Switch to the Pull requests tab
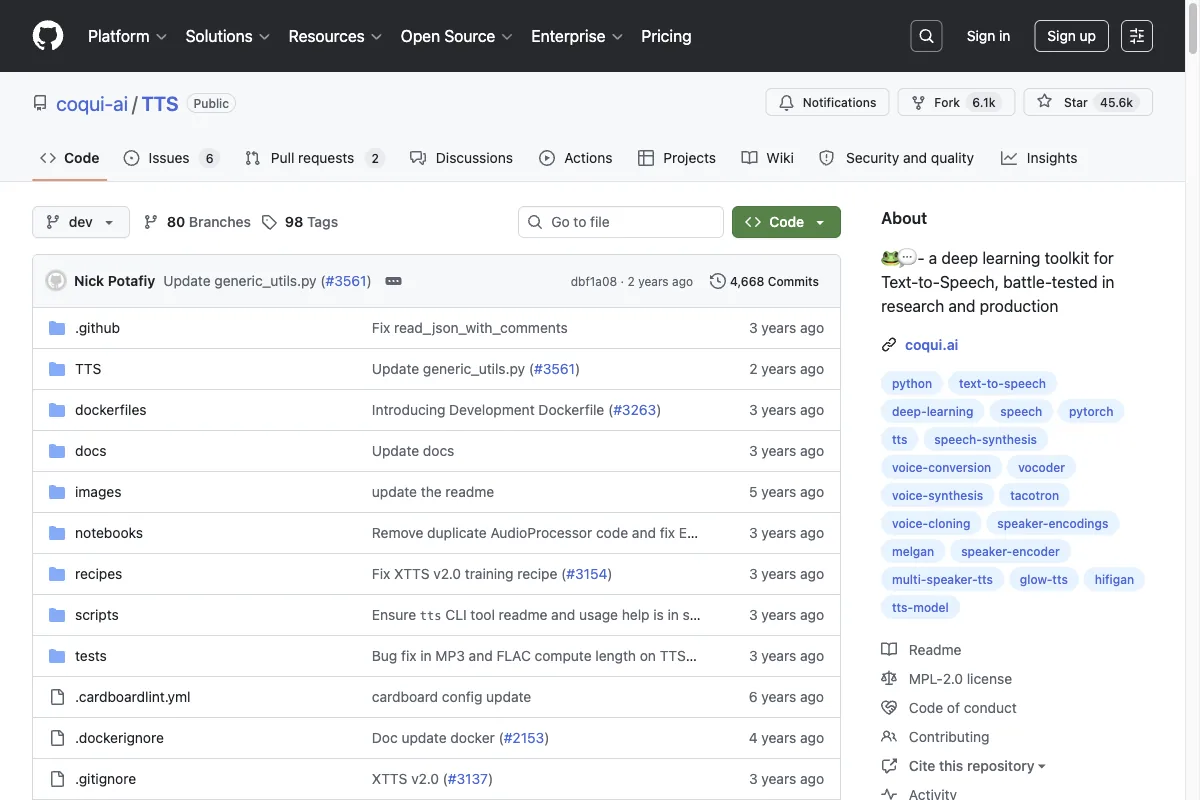1200x800 pixels. pos(314,158)
